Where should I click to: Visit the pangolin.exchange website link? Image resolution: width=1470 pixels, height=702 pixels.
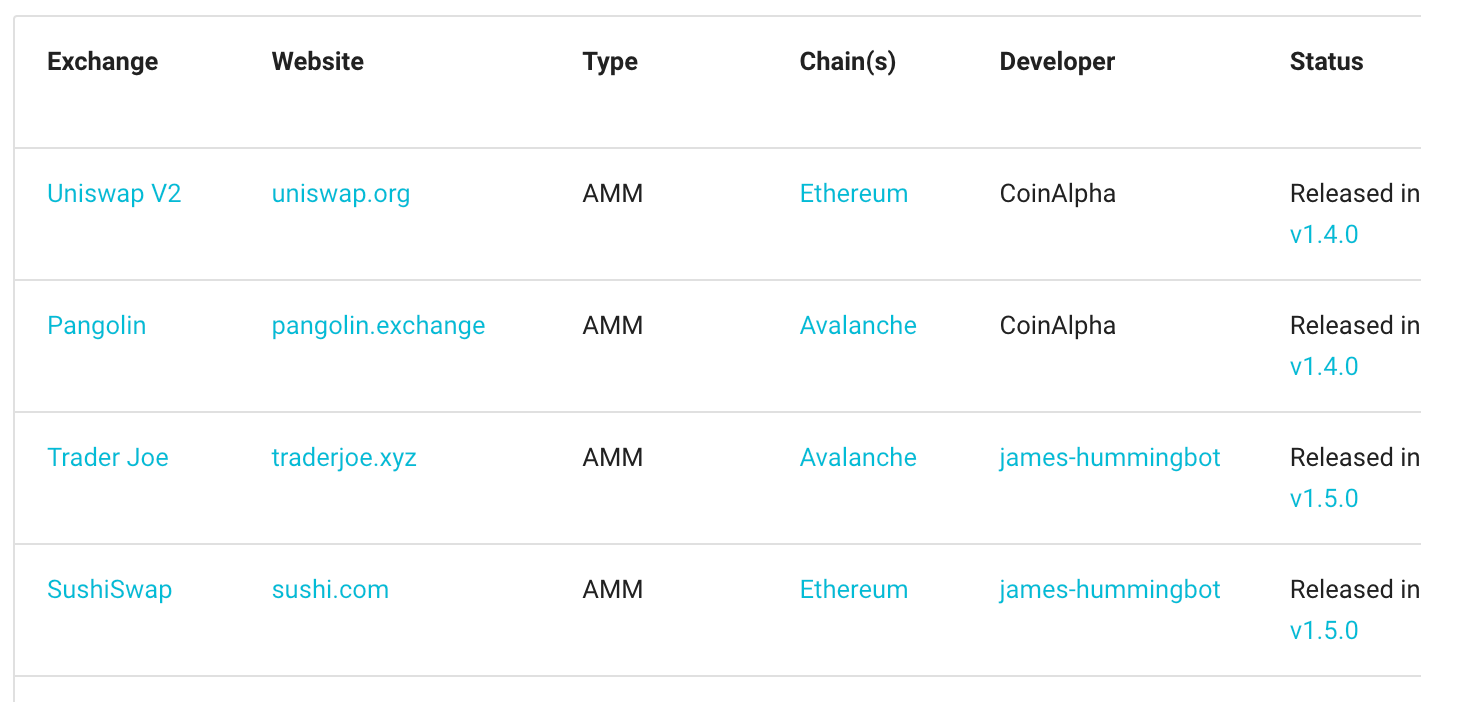point(378,325)
